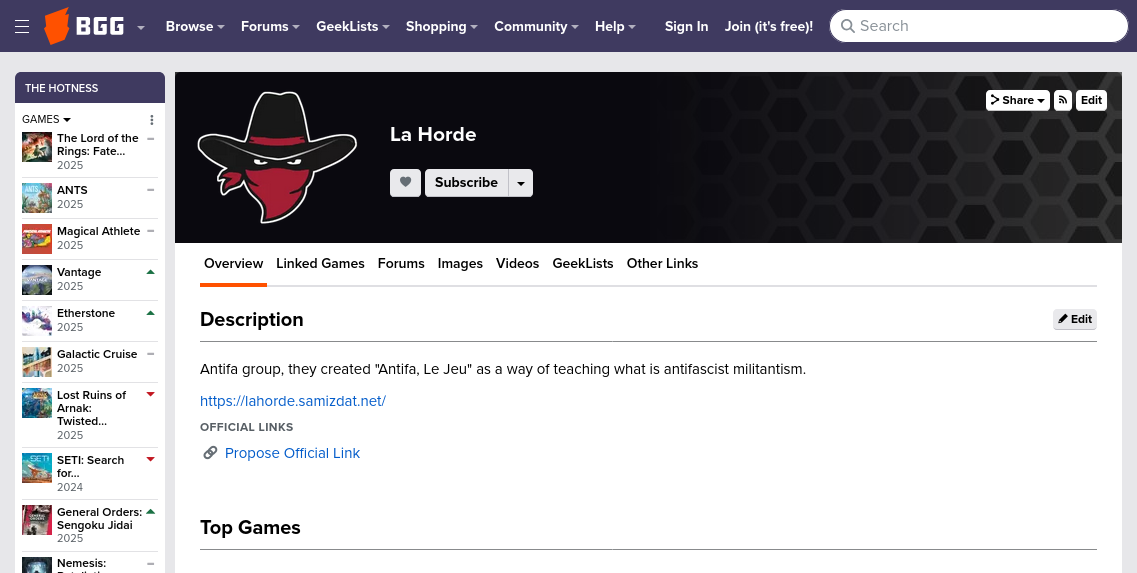Open the GAMES dropdown in The Hotness
The image size is (1137, 573).
coord(46,119)
